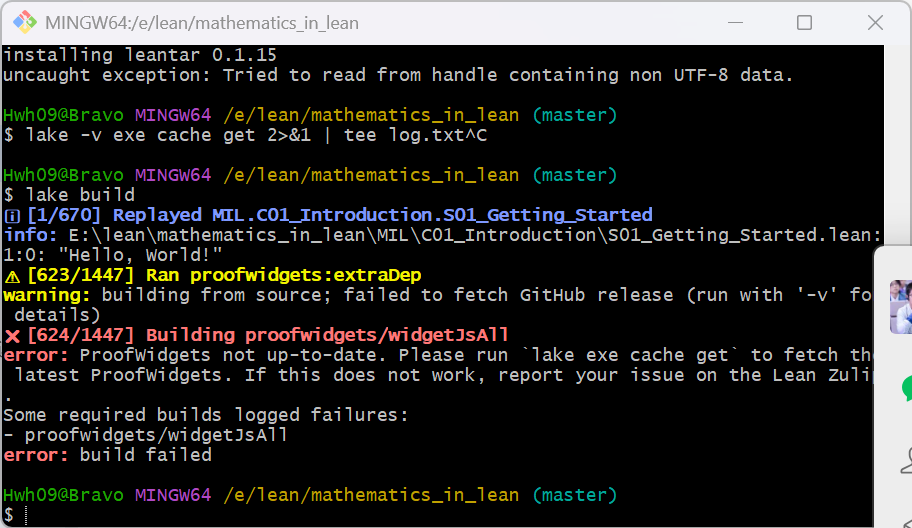The width and height of the screenshot is (912, 528).
Task: Click the yellow warning triangle icon
Action: pos(12,275)
